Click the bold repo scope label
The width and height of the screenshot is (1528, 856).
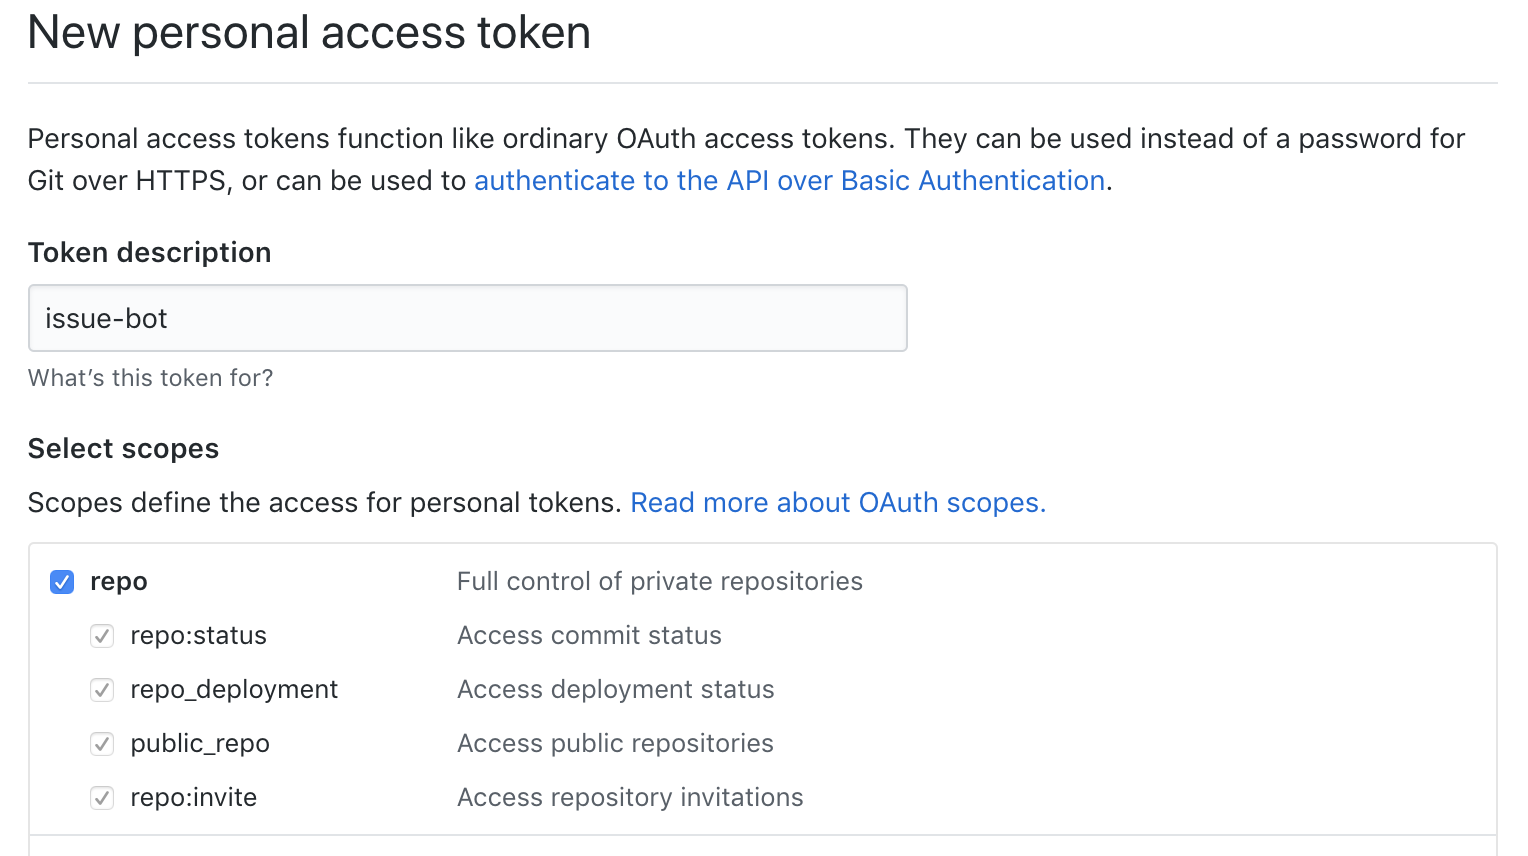click(x=118, y=582)
